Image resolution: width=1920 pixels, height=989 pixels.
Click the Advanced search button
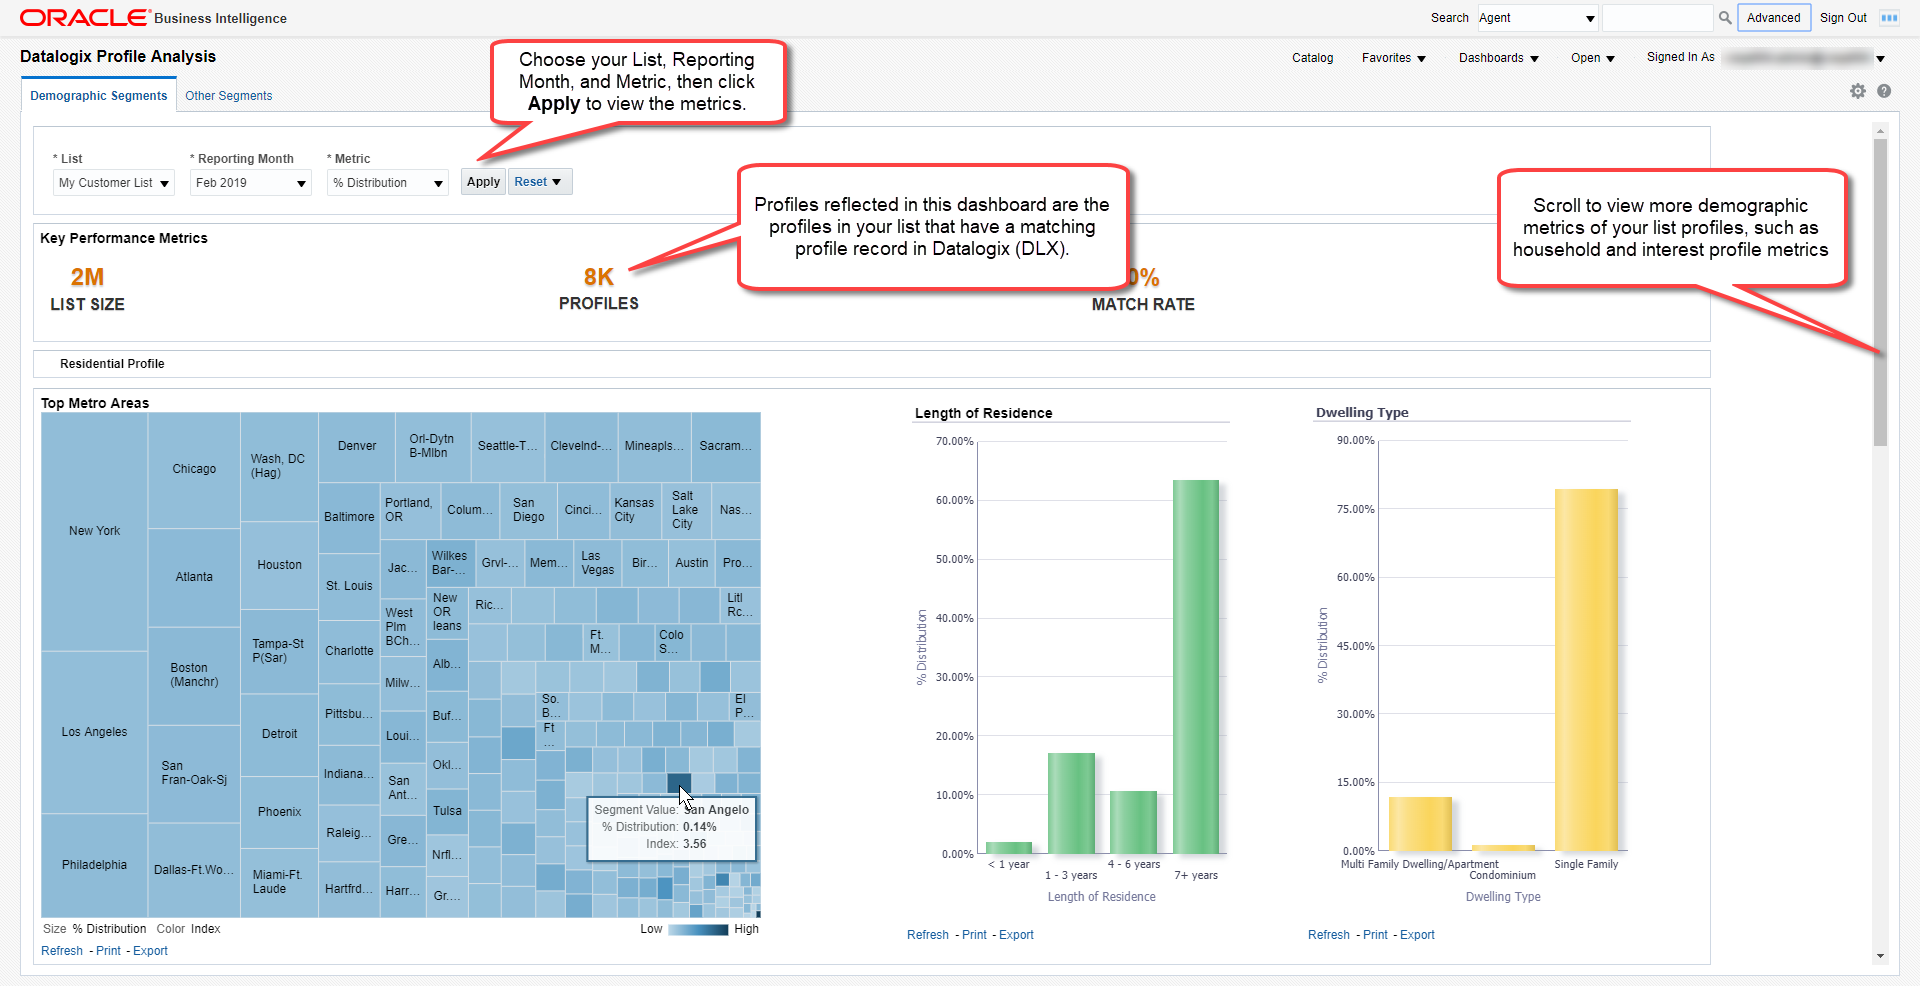pos(1773,18)
